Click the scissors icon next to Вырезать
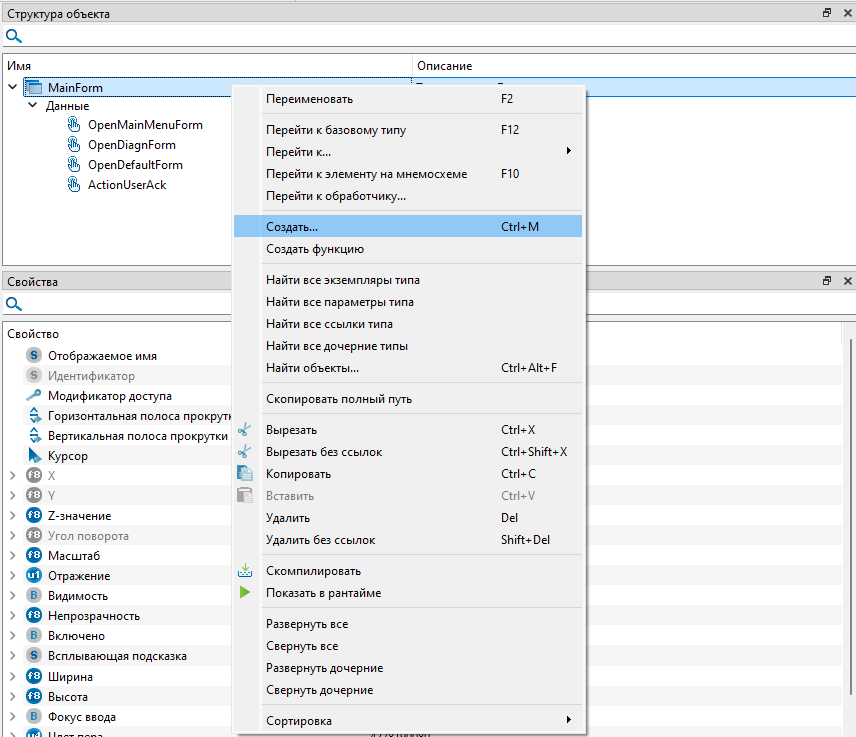Screen dimensions: 856x737 [x=245, y=430]
